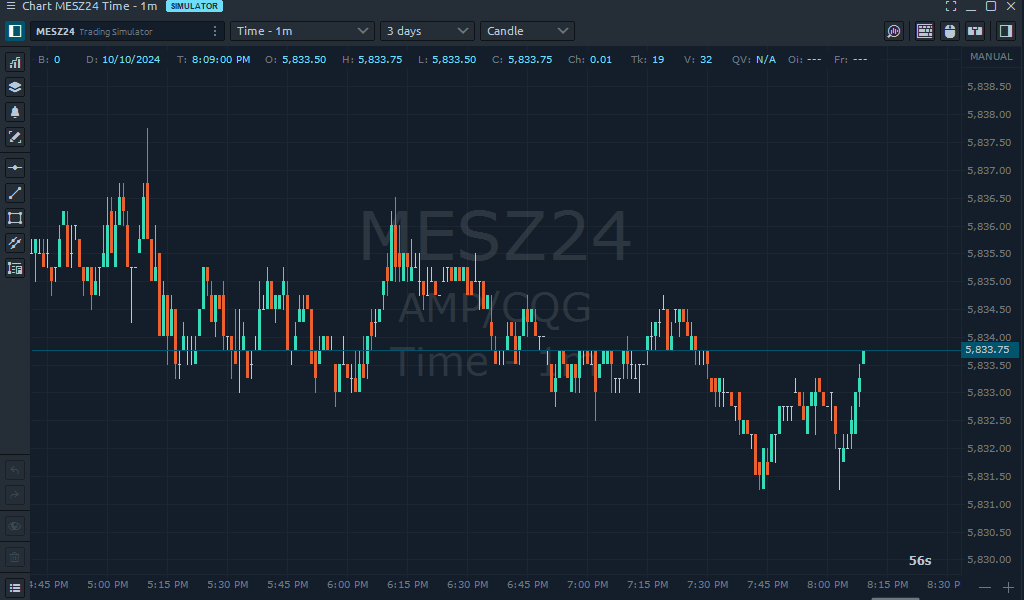The width and height of the screenshot is (1024, 600).
Task: Select the rectangle drawing tool
Action: click(15, 218)
